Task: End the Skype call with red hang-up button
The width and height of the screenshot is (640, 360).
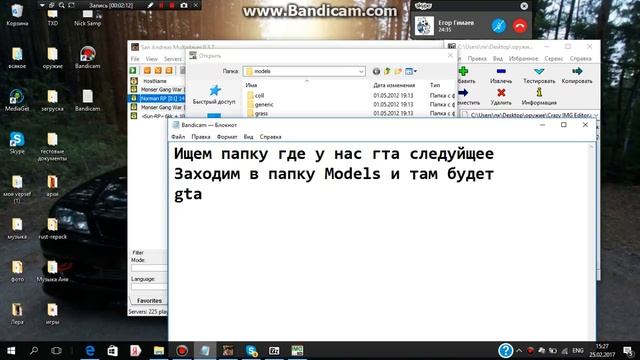Action: tap(520, 26)
